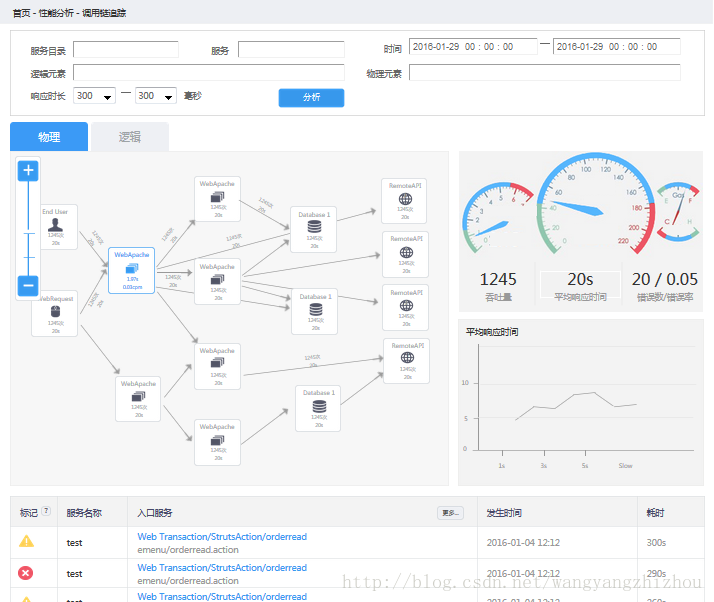Zoom out with the minus button

(28, 286)
